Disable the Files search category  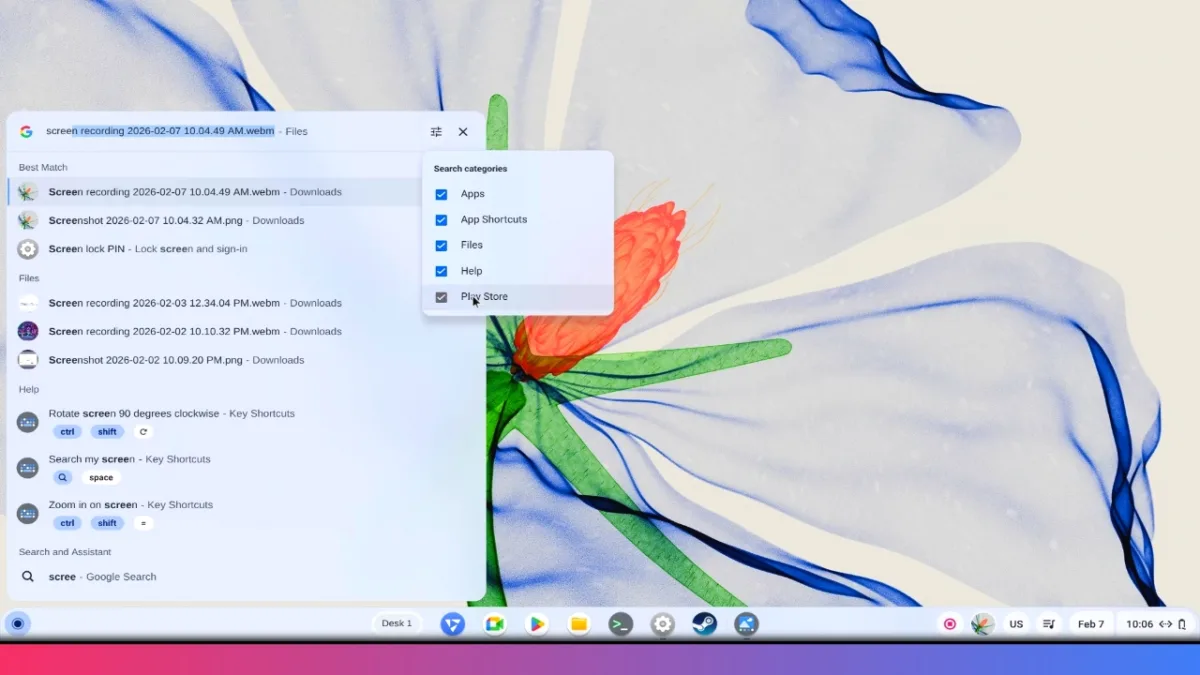pos(441,245)
